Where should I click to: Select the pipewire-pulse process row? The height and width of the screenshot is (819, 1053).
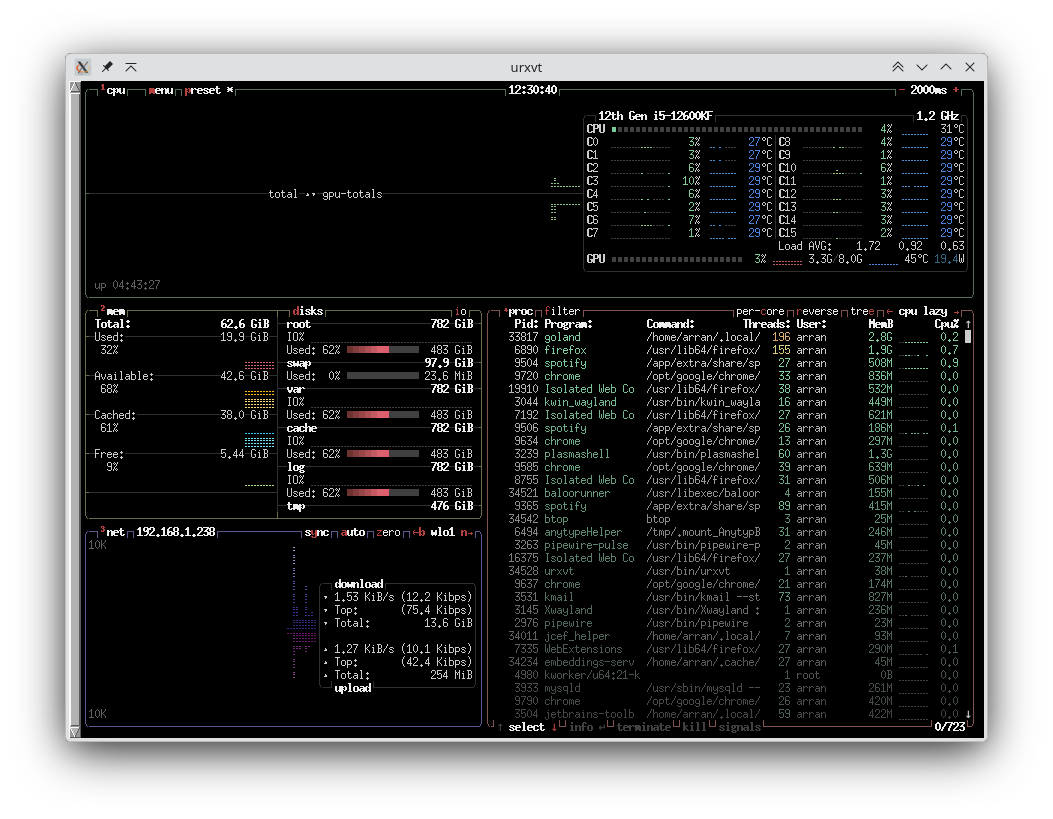(733, 545)
